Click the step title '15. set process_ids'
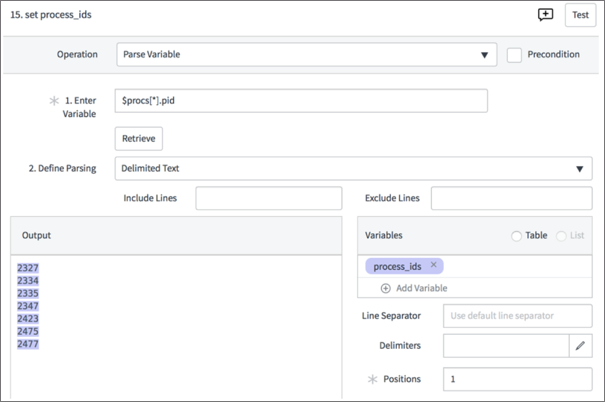605x402 pixels. click(x=51, y=15)
